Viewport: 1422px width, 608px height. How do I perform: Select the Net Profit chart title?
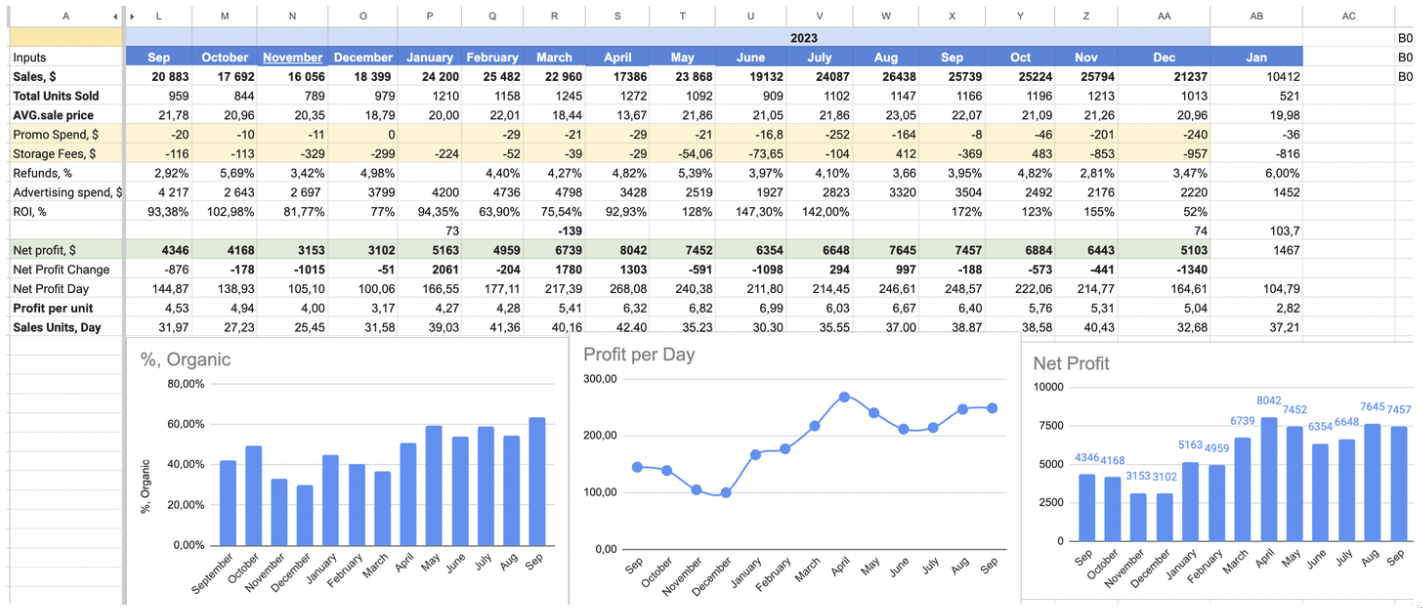1071,364
